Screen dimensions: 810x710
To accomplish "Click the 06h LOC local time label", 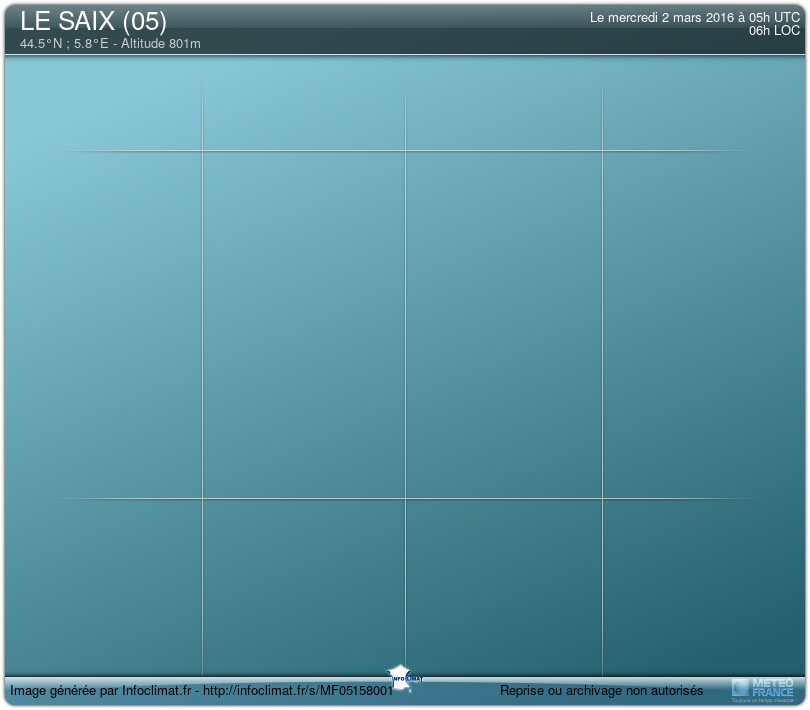I will (x=774, y=31).
